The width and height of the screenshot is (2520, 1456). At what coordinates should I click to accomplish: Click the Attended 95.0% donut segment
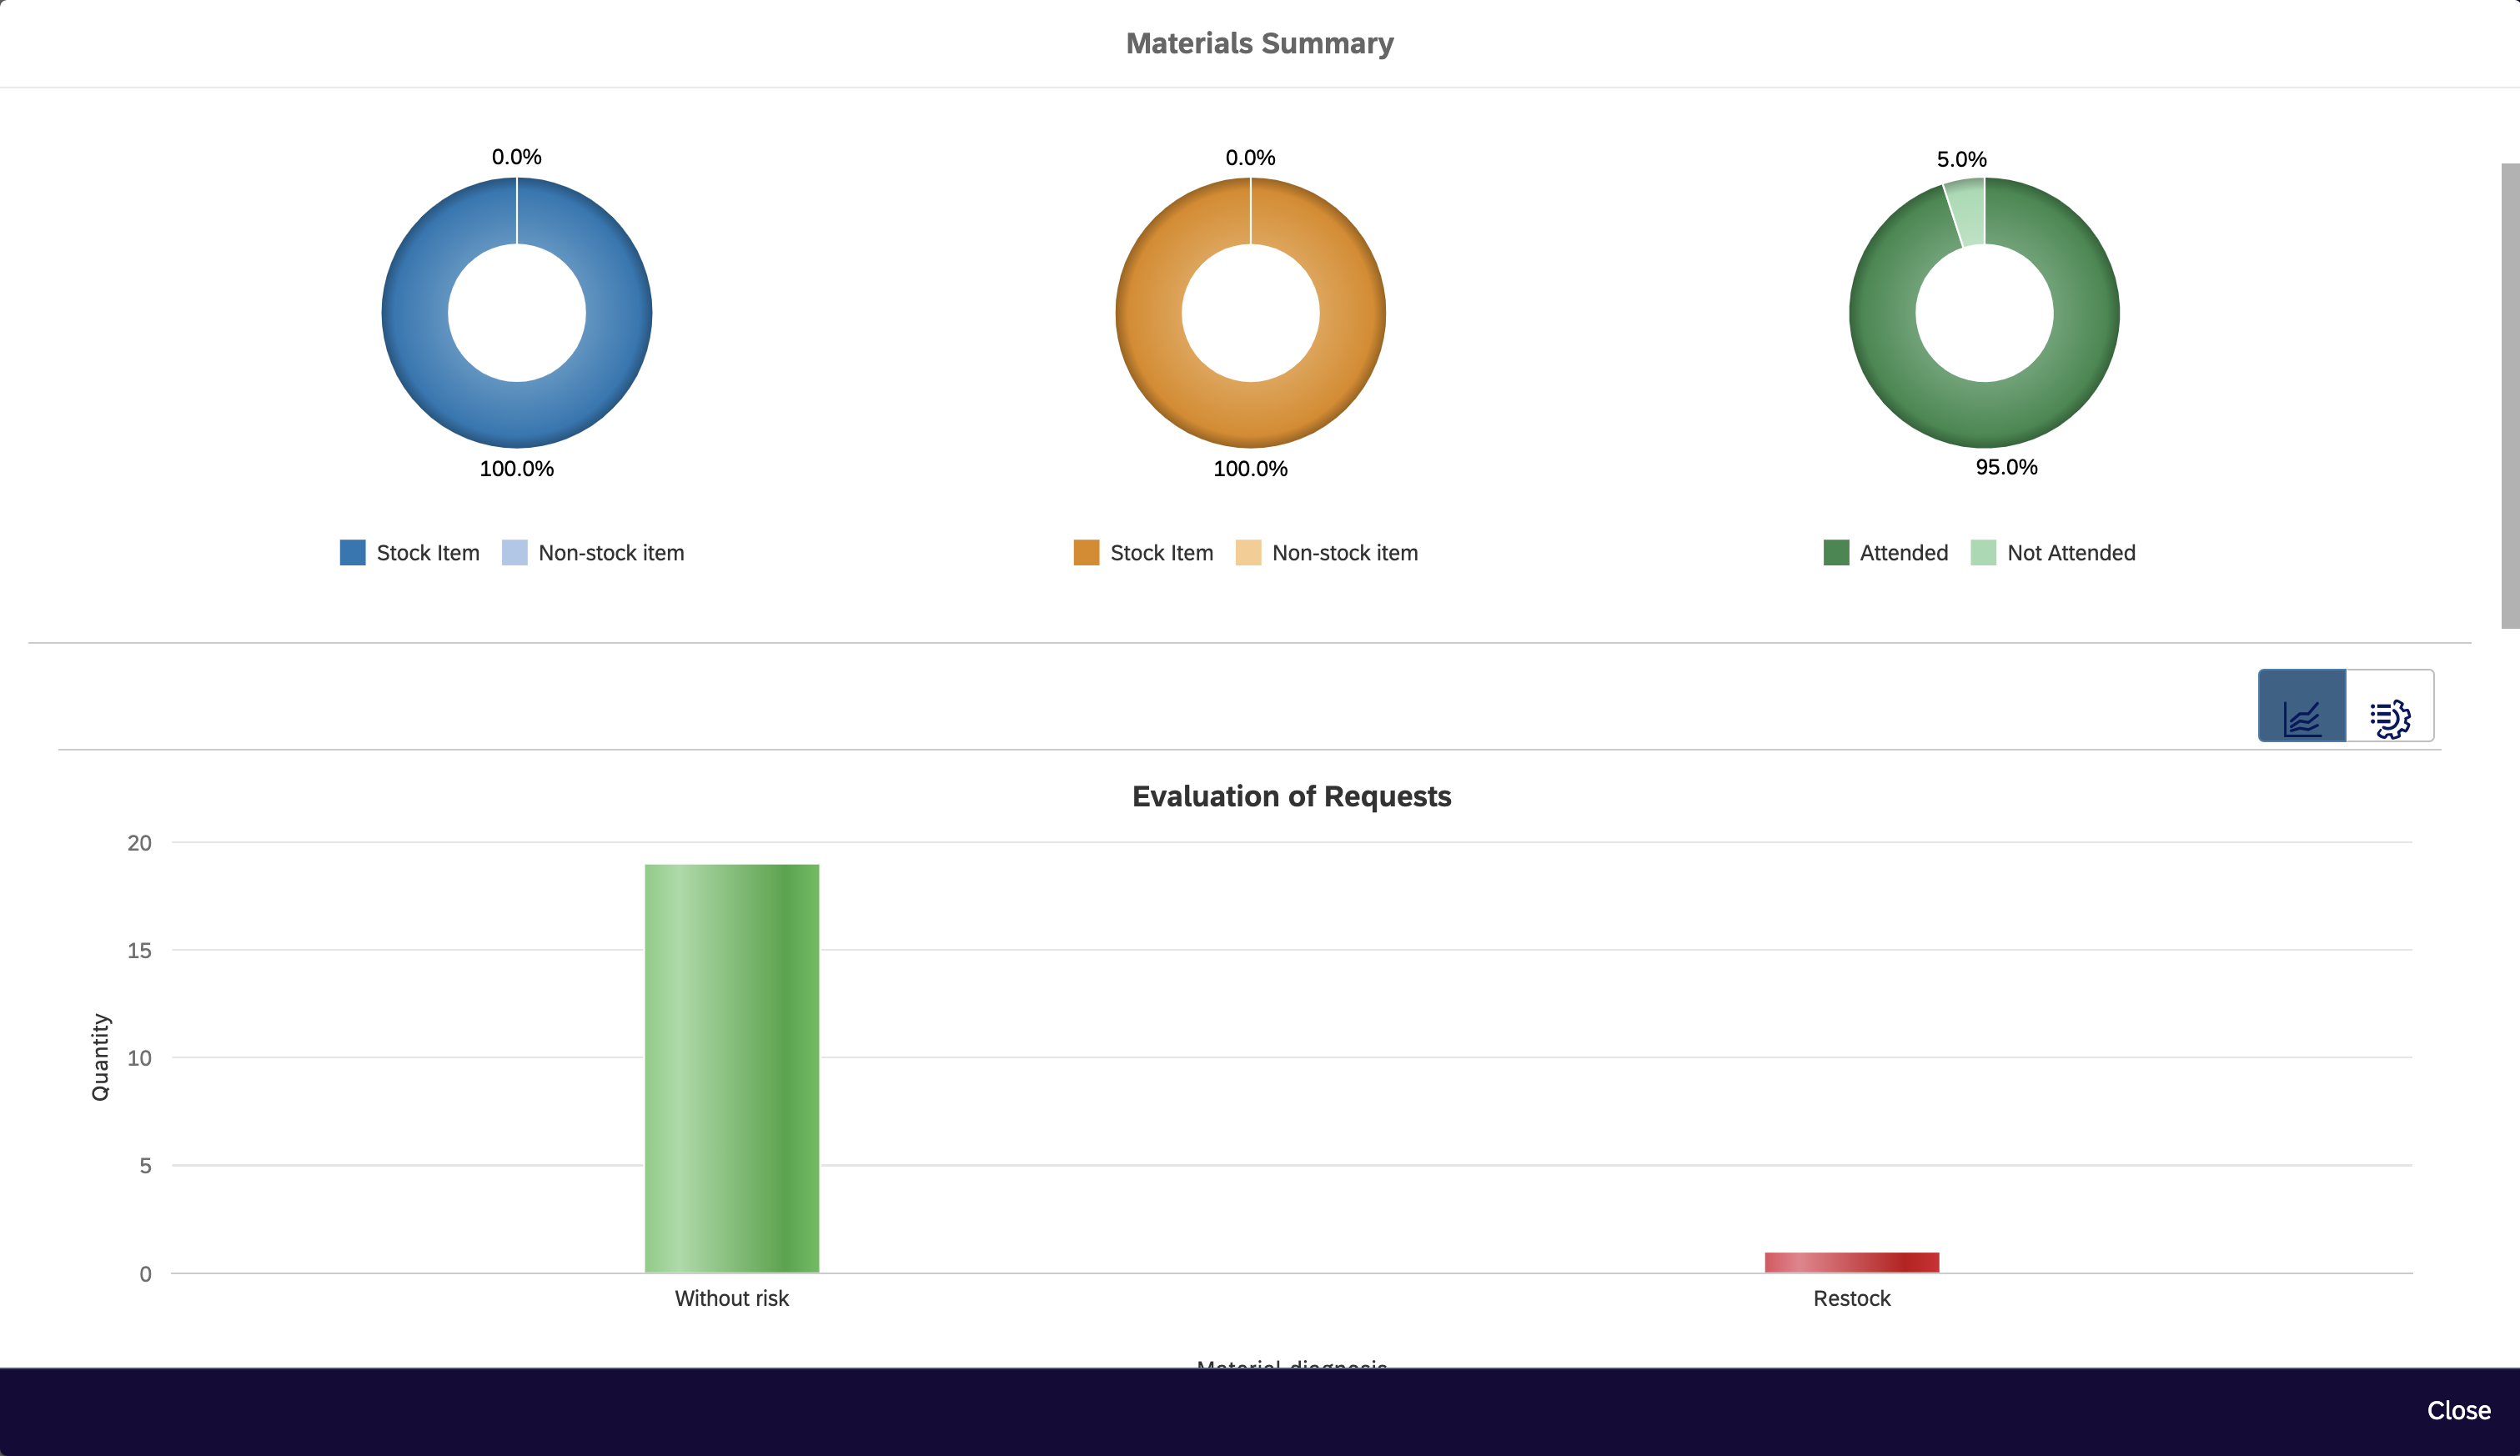(1985, 415)
